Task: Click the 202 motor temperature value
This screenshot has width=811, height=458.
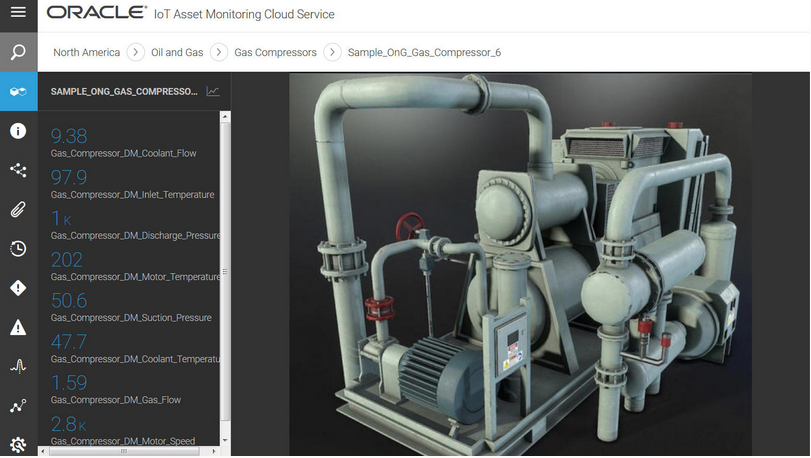Action: (x=67, y=260)
